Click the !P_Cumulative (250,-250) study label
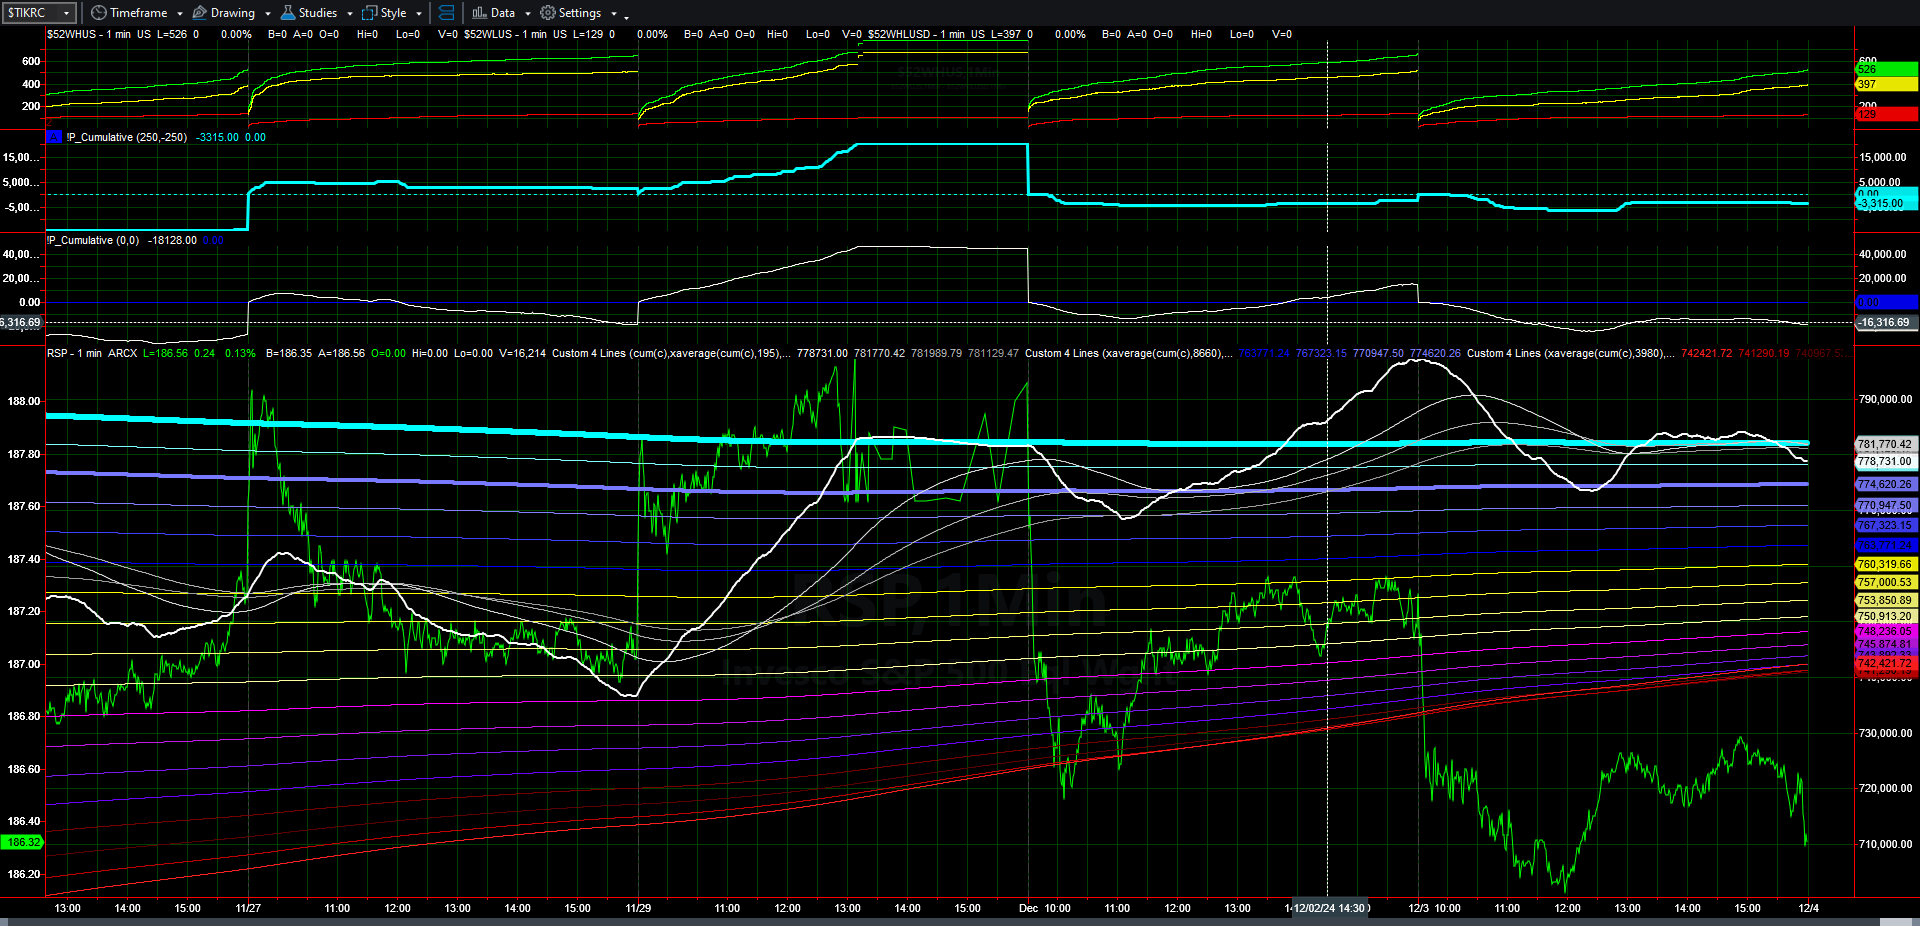1920x926 pixels. coord(127,137)
